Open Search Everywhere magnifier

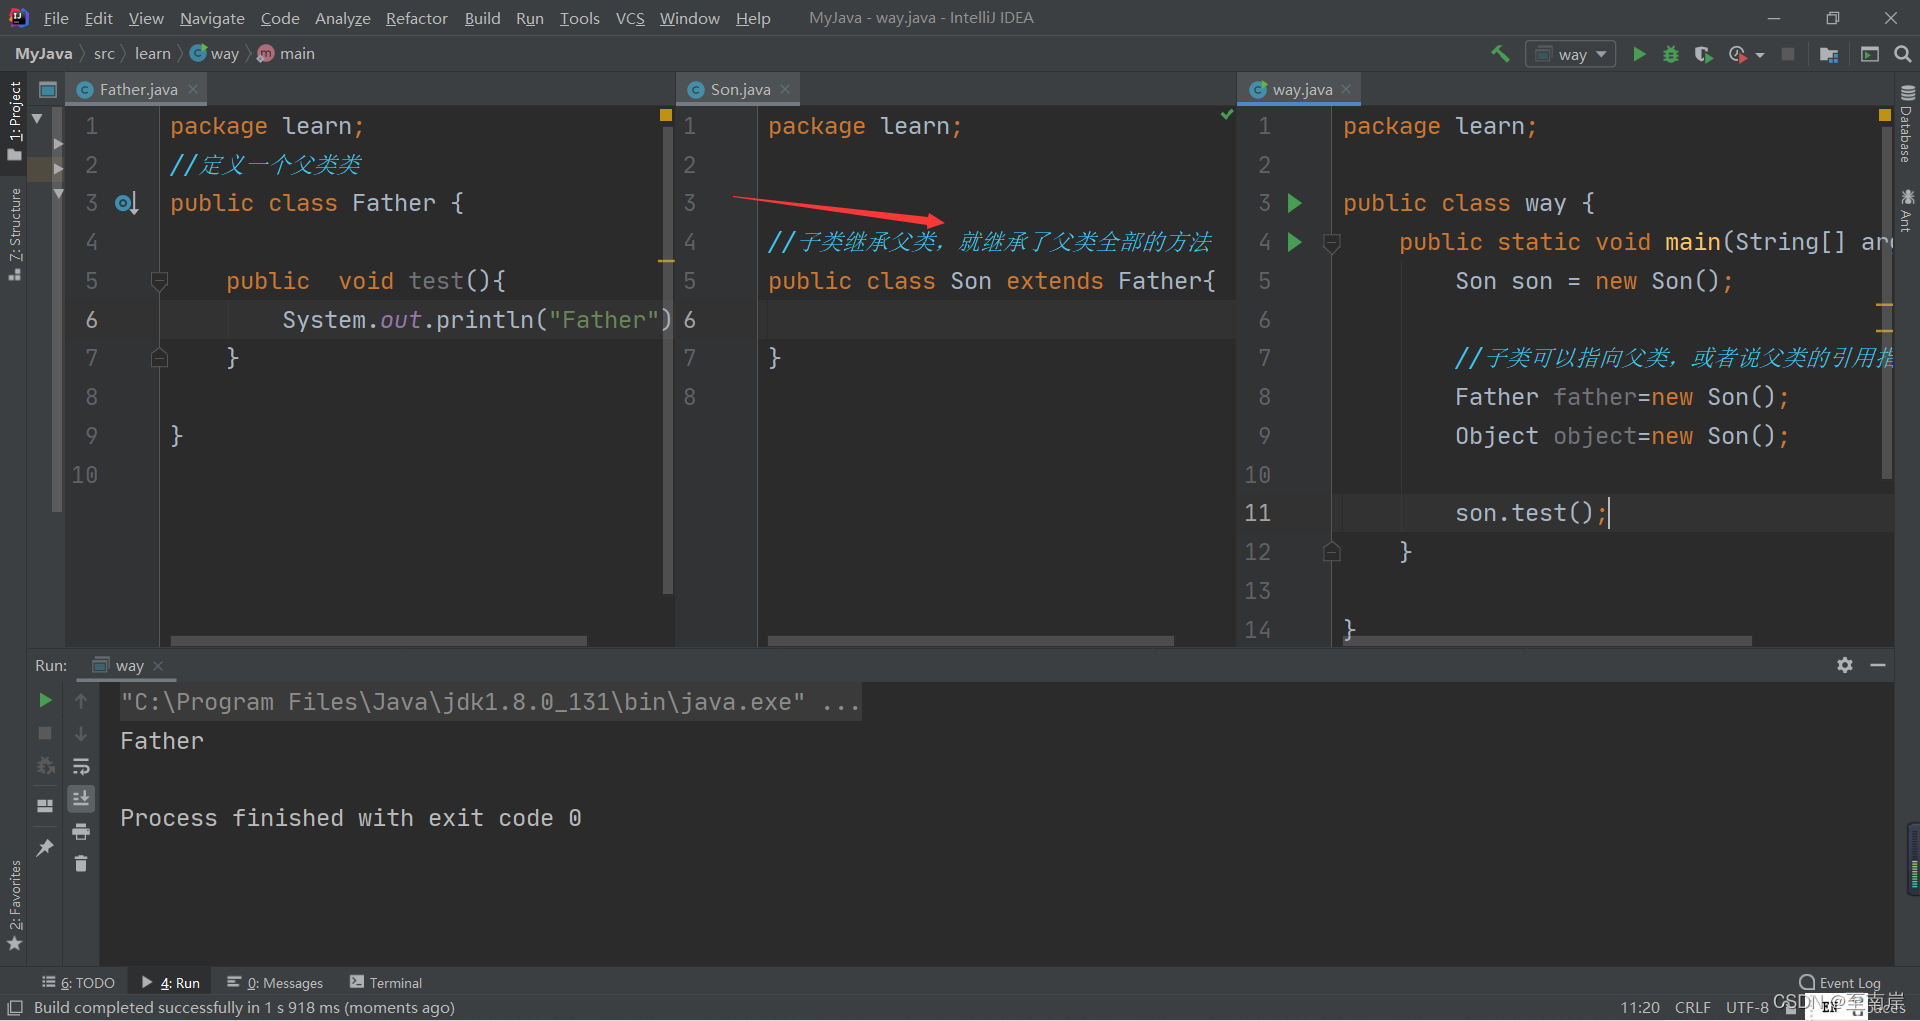tap(1903, 54)
